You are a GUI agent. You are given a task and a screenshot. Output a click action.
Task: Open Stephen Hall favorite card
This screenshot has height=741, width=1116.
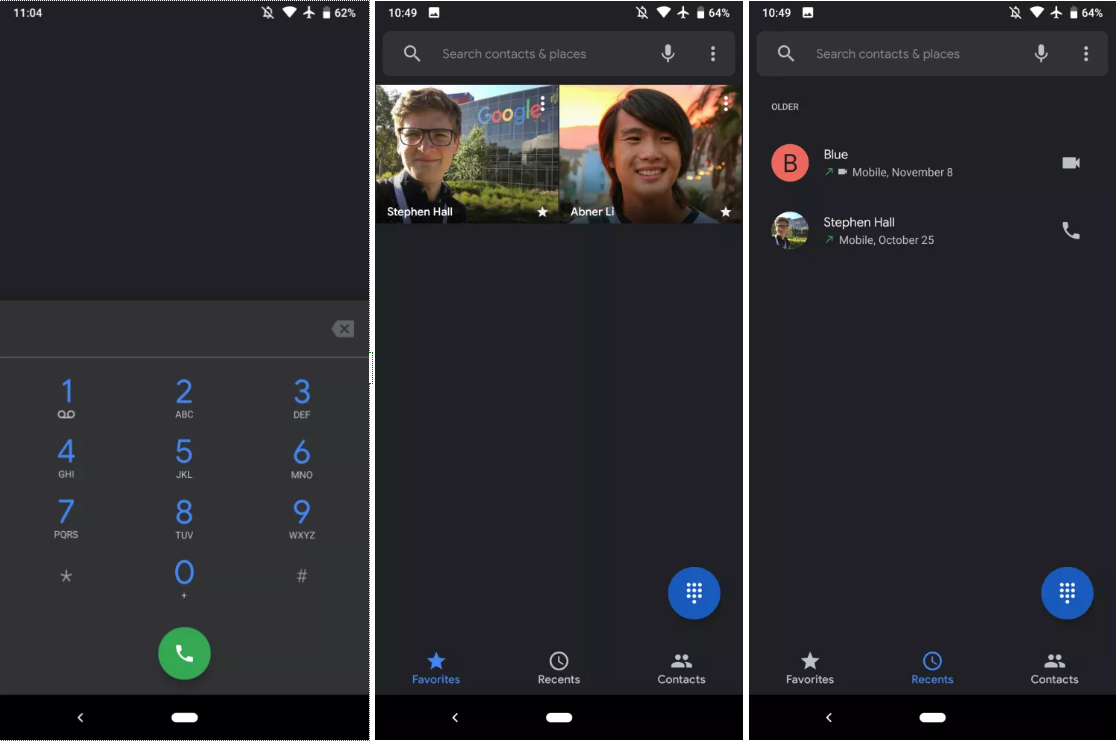(x=468, y=154)
